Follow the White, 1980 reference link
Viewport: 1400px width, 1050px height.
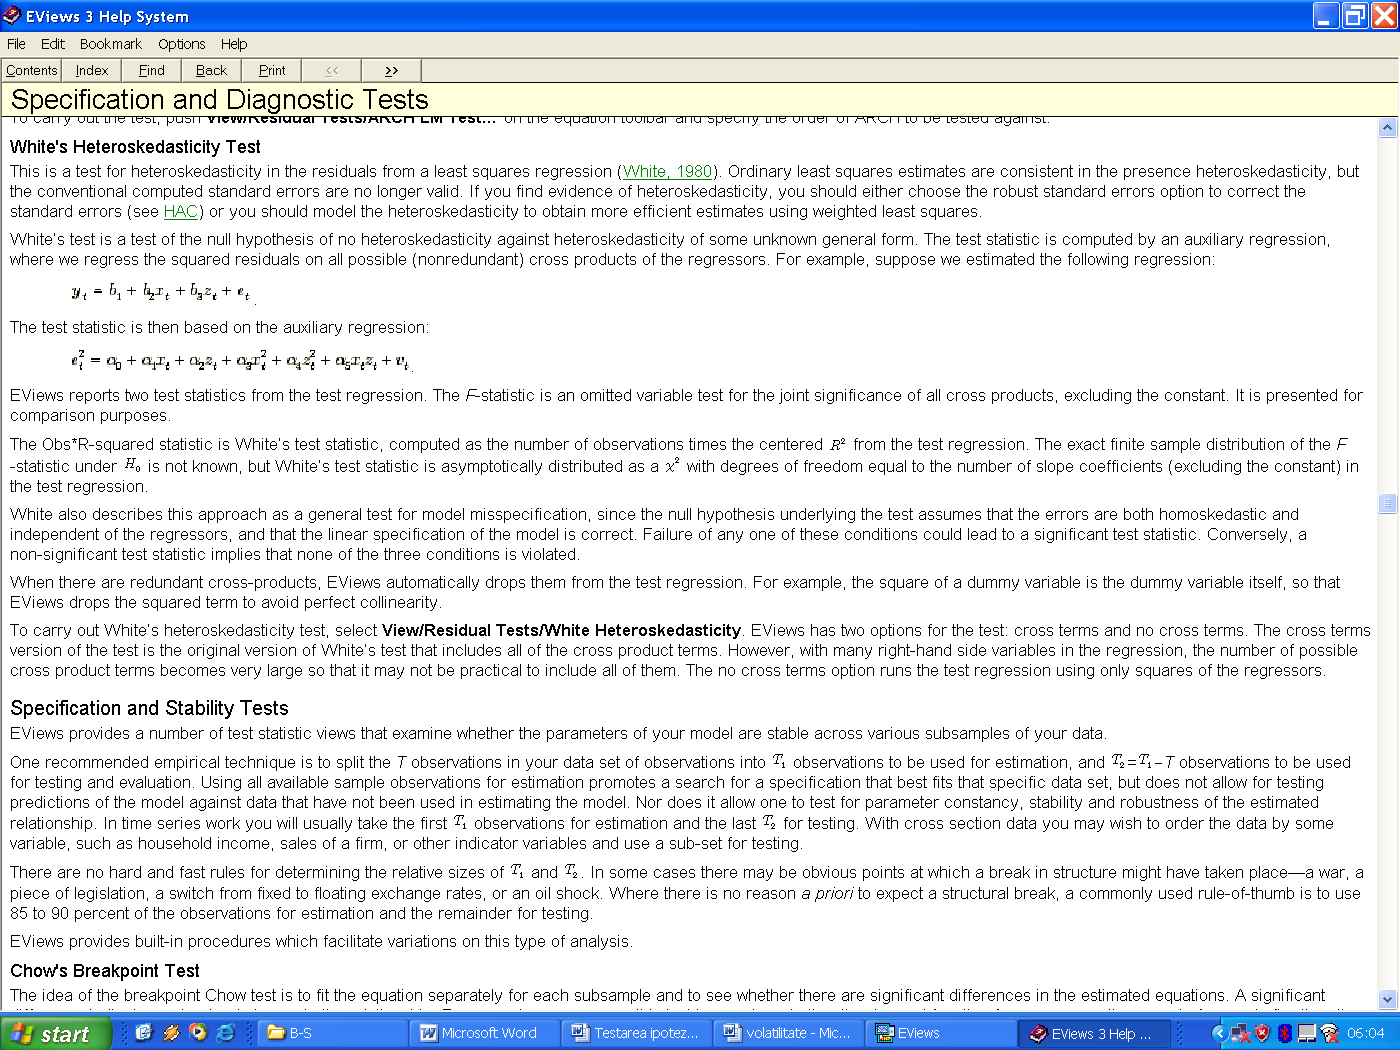coord(667,171)
